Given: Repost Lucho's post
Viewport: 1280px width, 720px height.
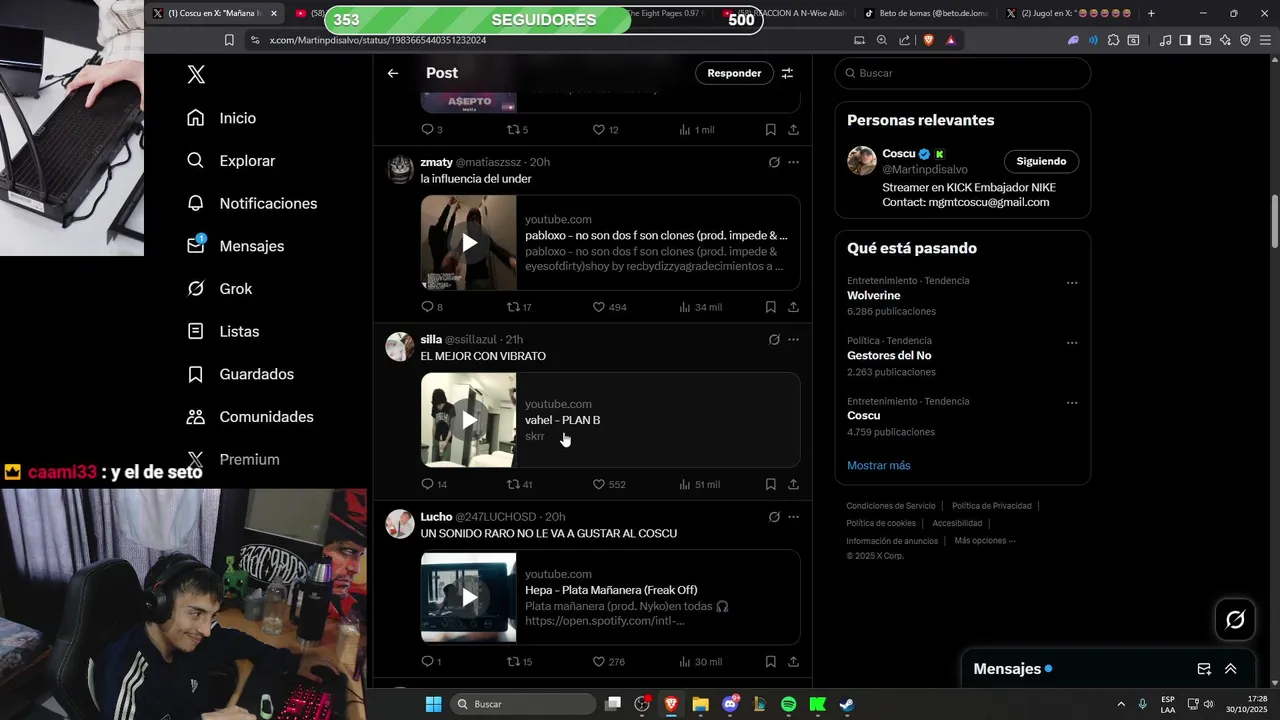Looking at the screenshot, I should (x=513, y=661).
